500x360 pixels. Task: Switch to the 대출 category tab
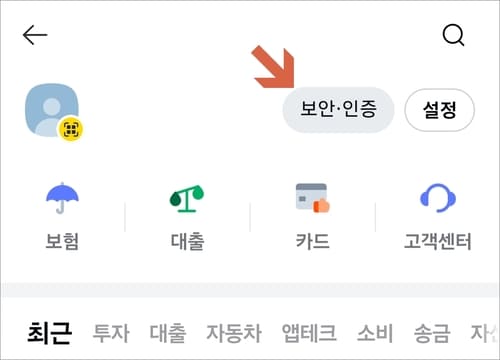coord(168,333)
